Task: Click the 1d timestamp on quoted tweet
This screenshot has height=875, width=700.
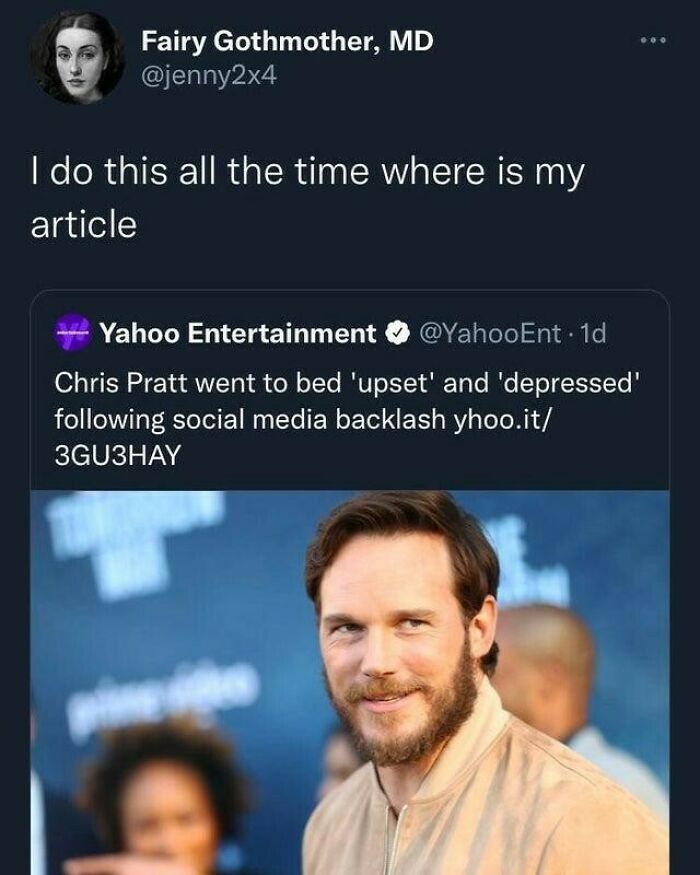Action: [x=593, y=333]
